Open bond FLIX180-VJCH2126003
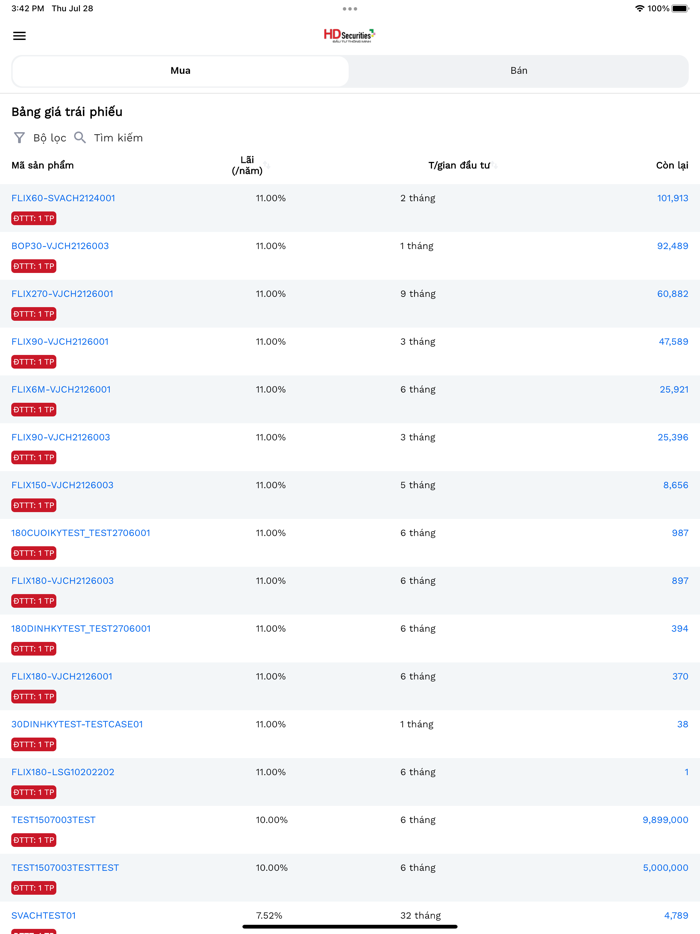Screen dimensions: 700x934 (x=63, y=581)
